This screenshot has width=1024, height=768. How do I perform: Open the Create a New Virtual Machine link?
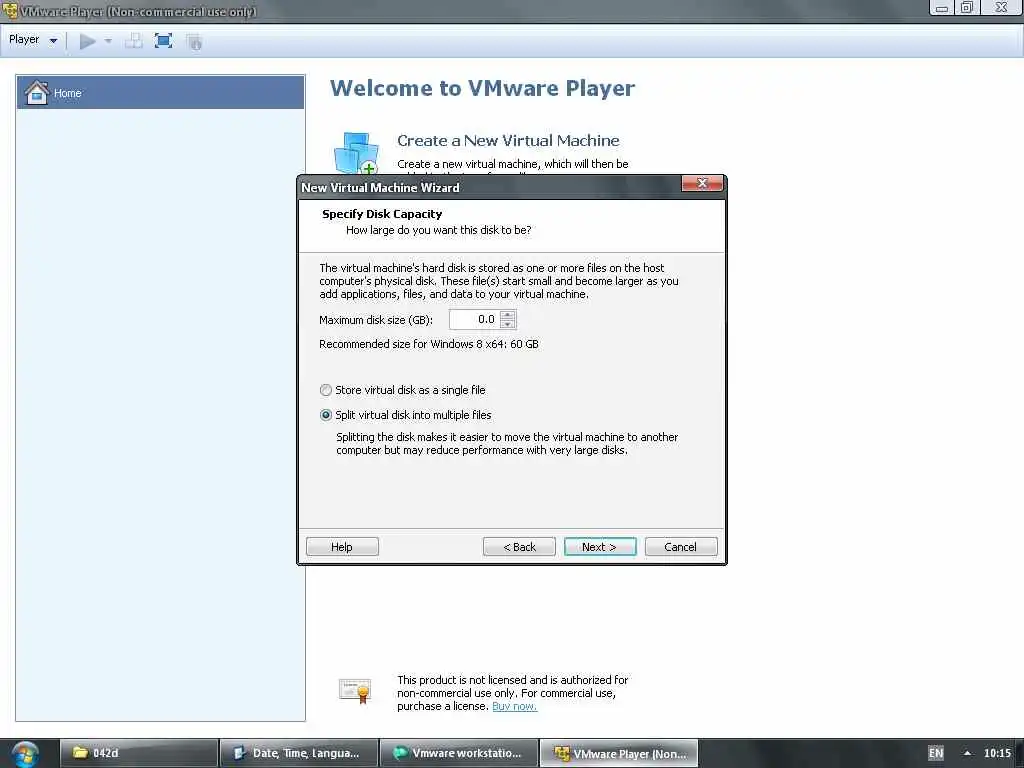(x=508, y=140)
